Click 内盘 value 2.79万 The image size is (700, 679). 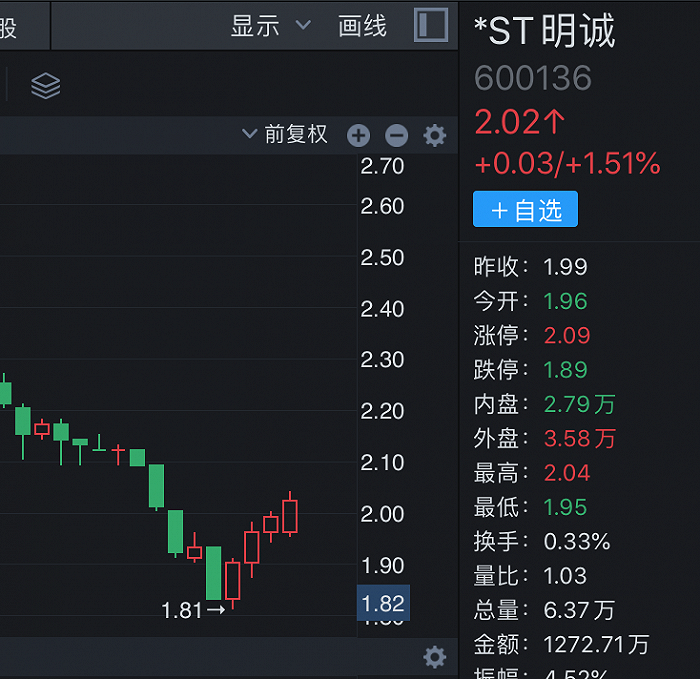579,404
